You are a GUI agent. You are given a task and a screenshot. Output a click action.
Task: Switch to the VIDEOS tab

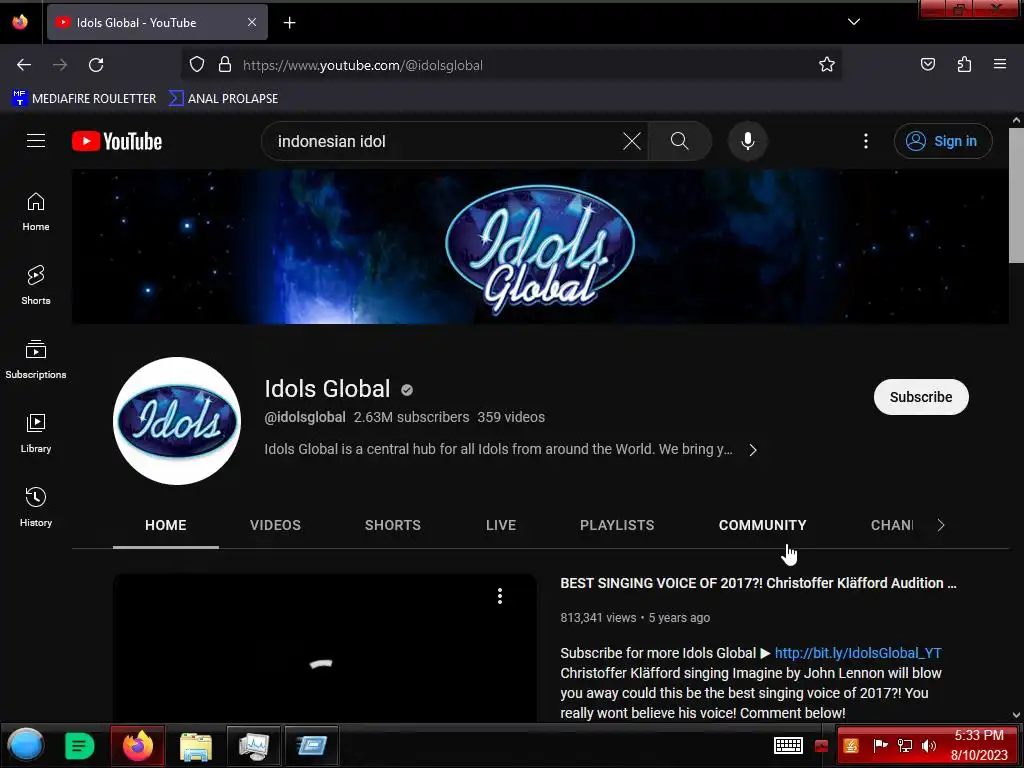[275, 525]
